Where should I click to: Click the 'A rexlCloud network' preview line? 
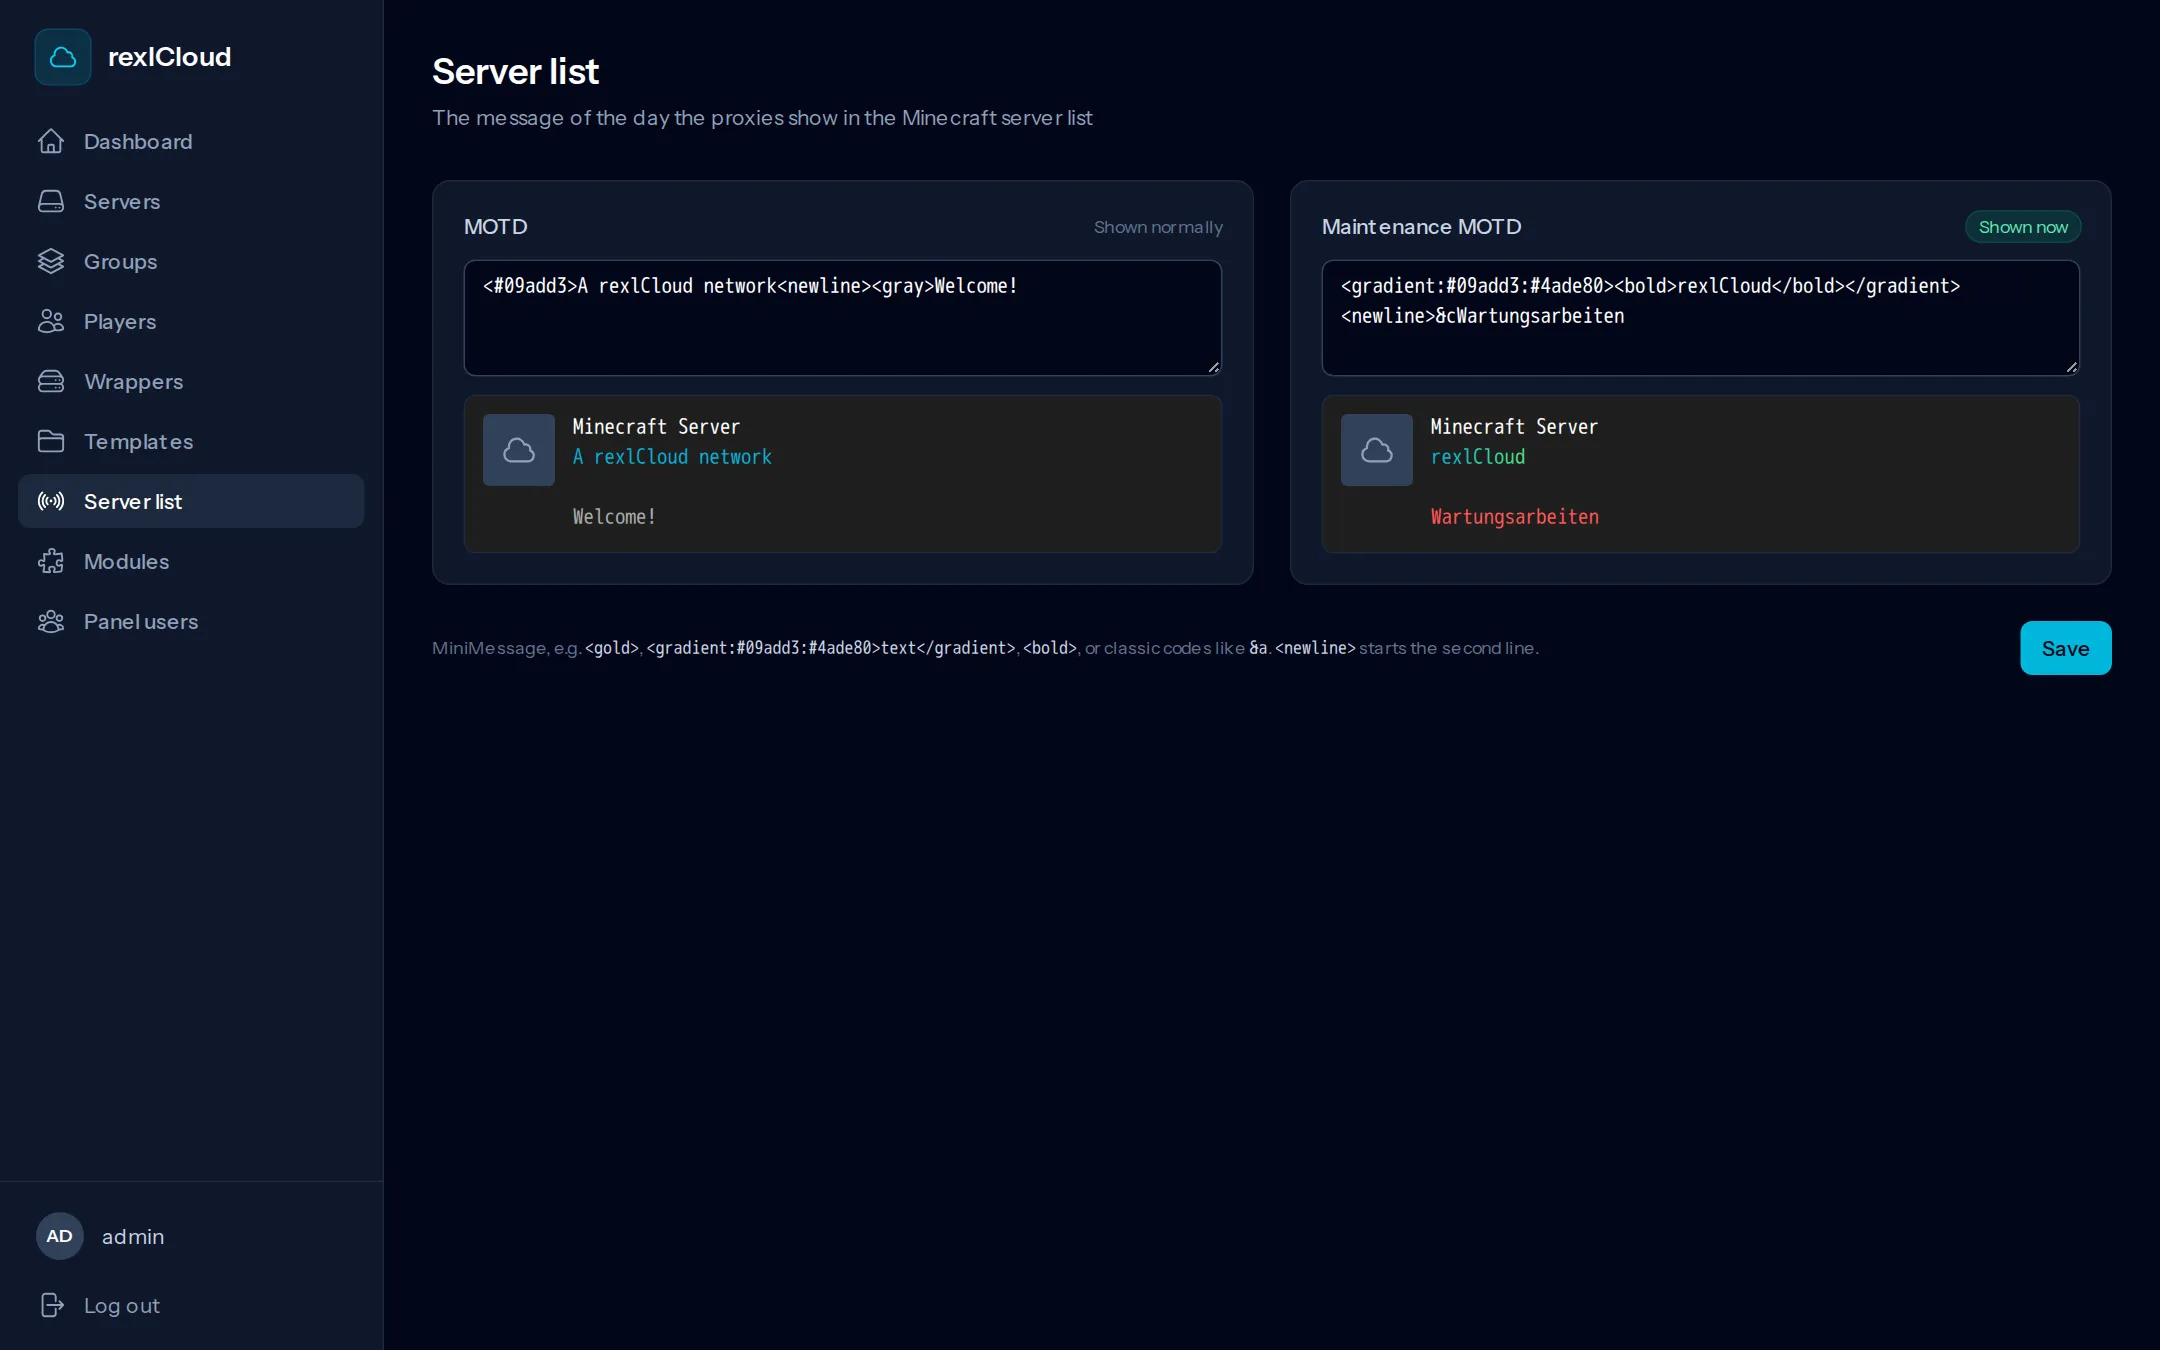click(672, 457)
